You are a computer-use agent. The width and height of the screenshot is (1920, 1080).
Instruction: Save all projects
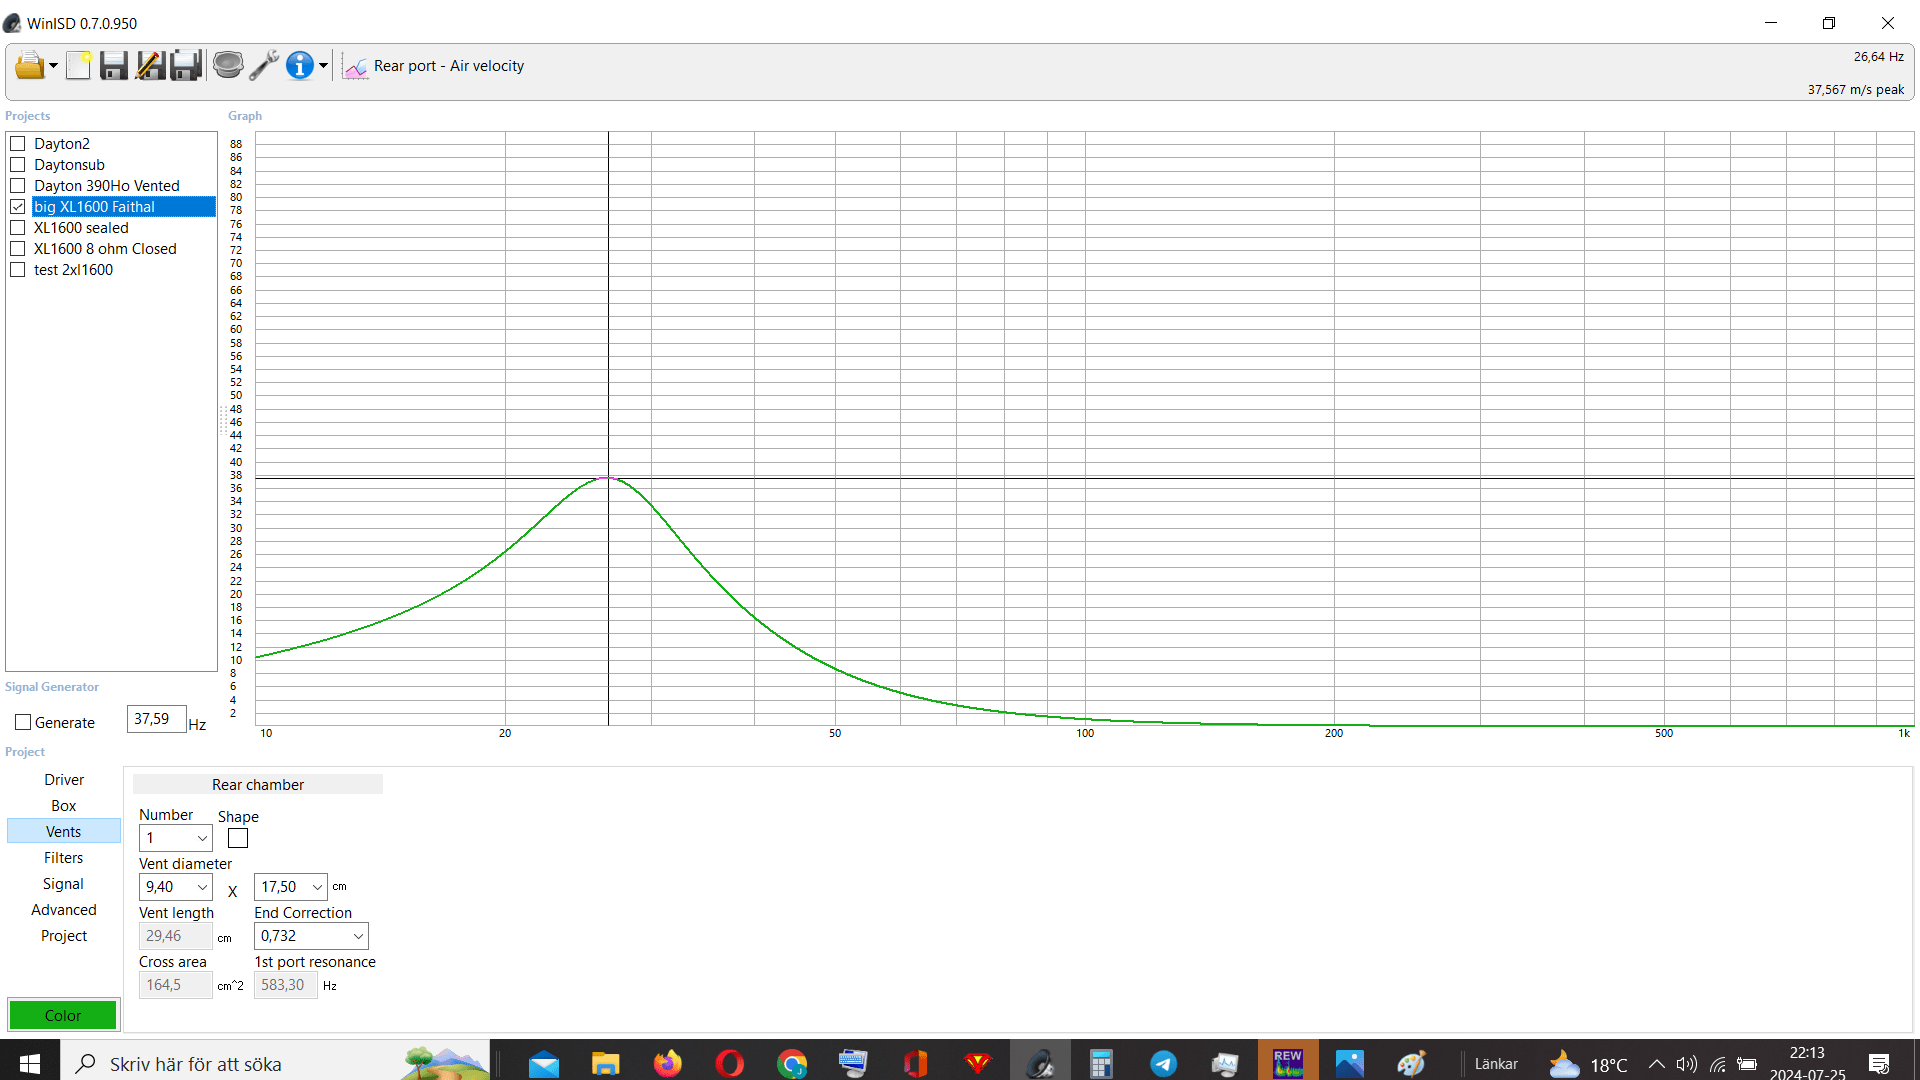(x=186, y=66)
